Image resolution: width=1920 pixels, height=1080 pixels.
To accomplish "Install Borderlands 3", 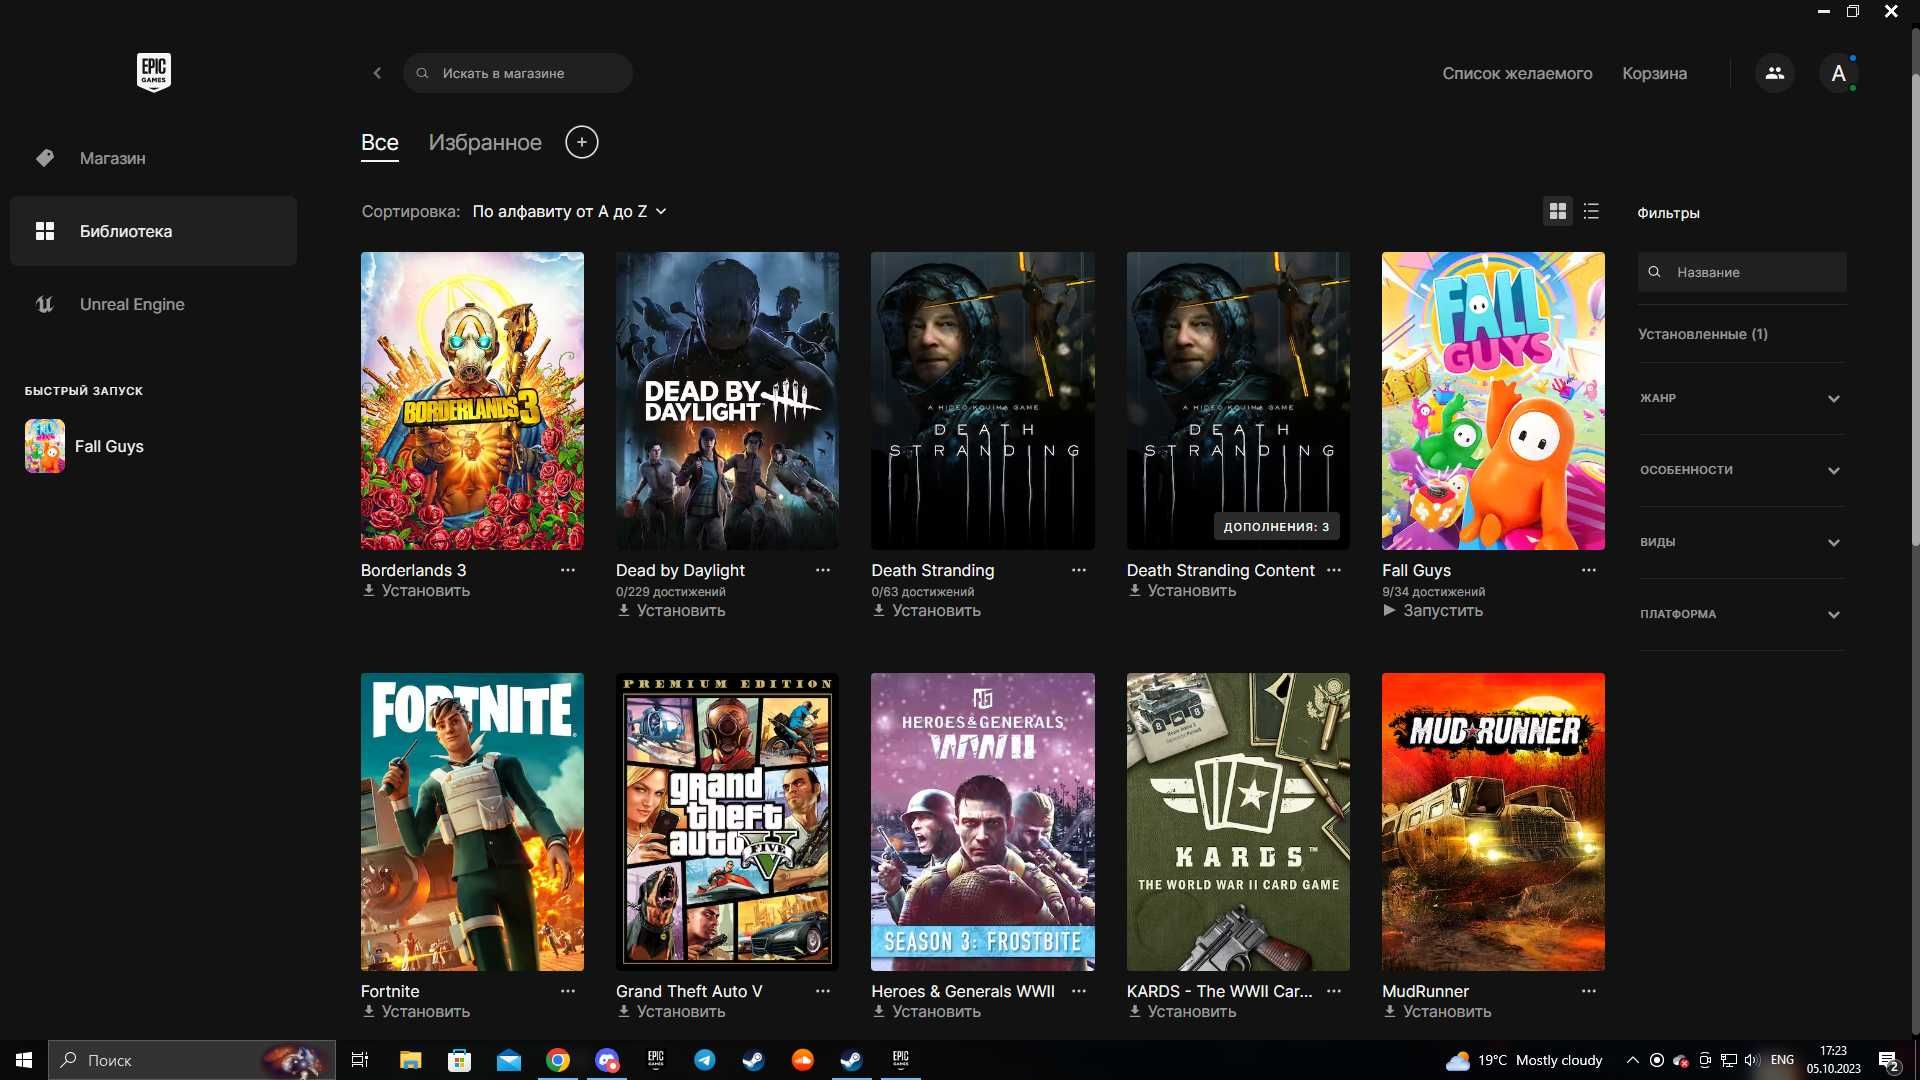I will point(416,591).
